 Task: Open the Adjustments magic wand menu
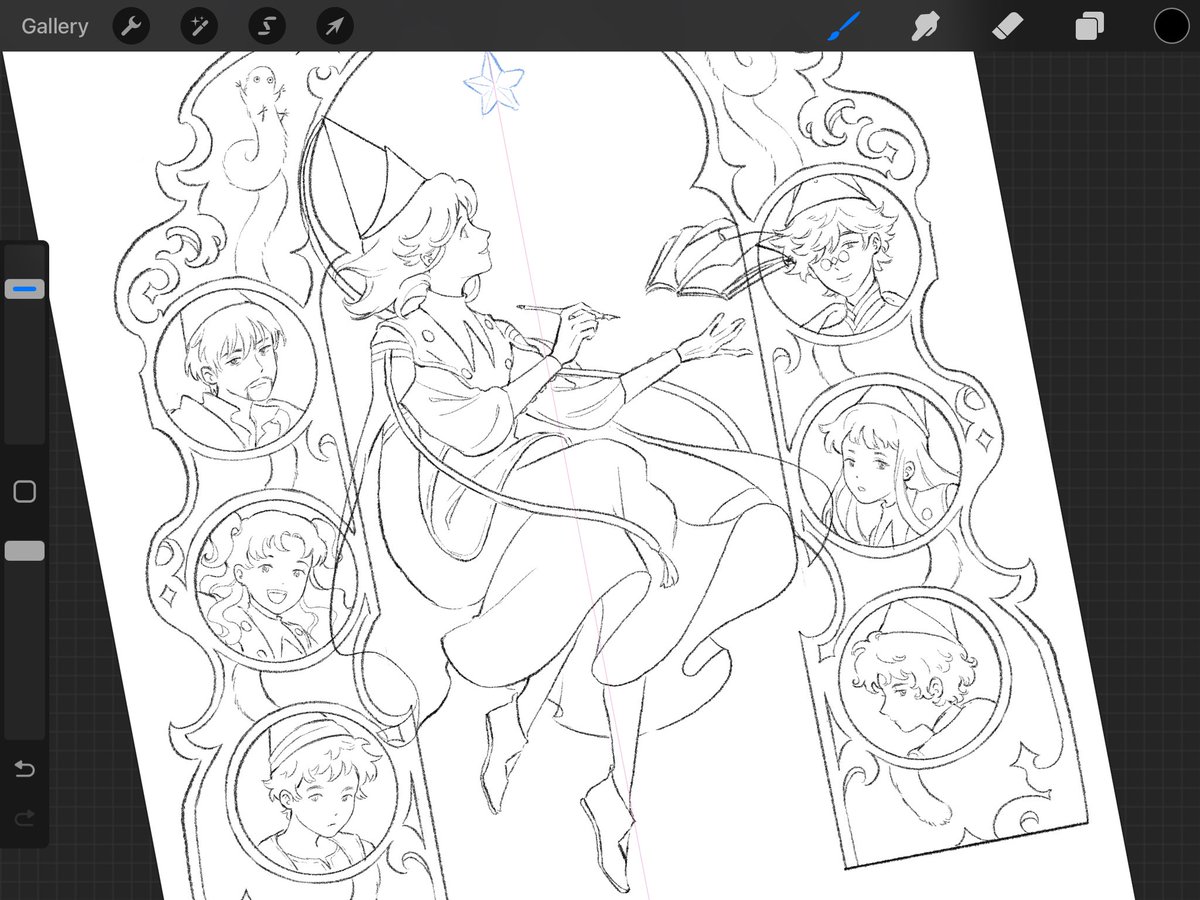pos(199,26)
